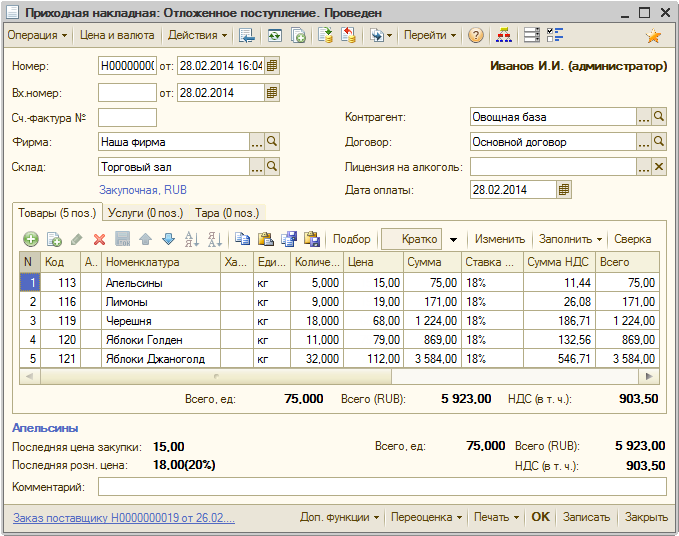Open the Операция dropdown menu

point(37,35)
